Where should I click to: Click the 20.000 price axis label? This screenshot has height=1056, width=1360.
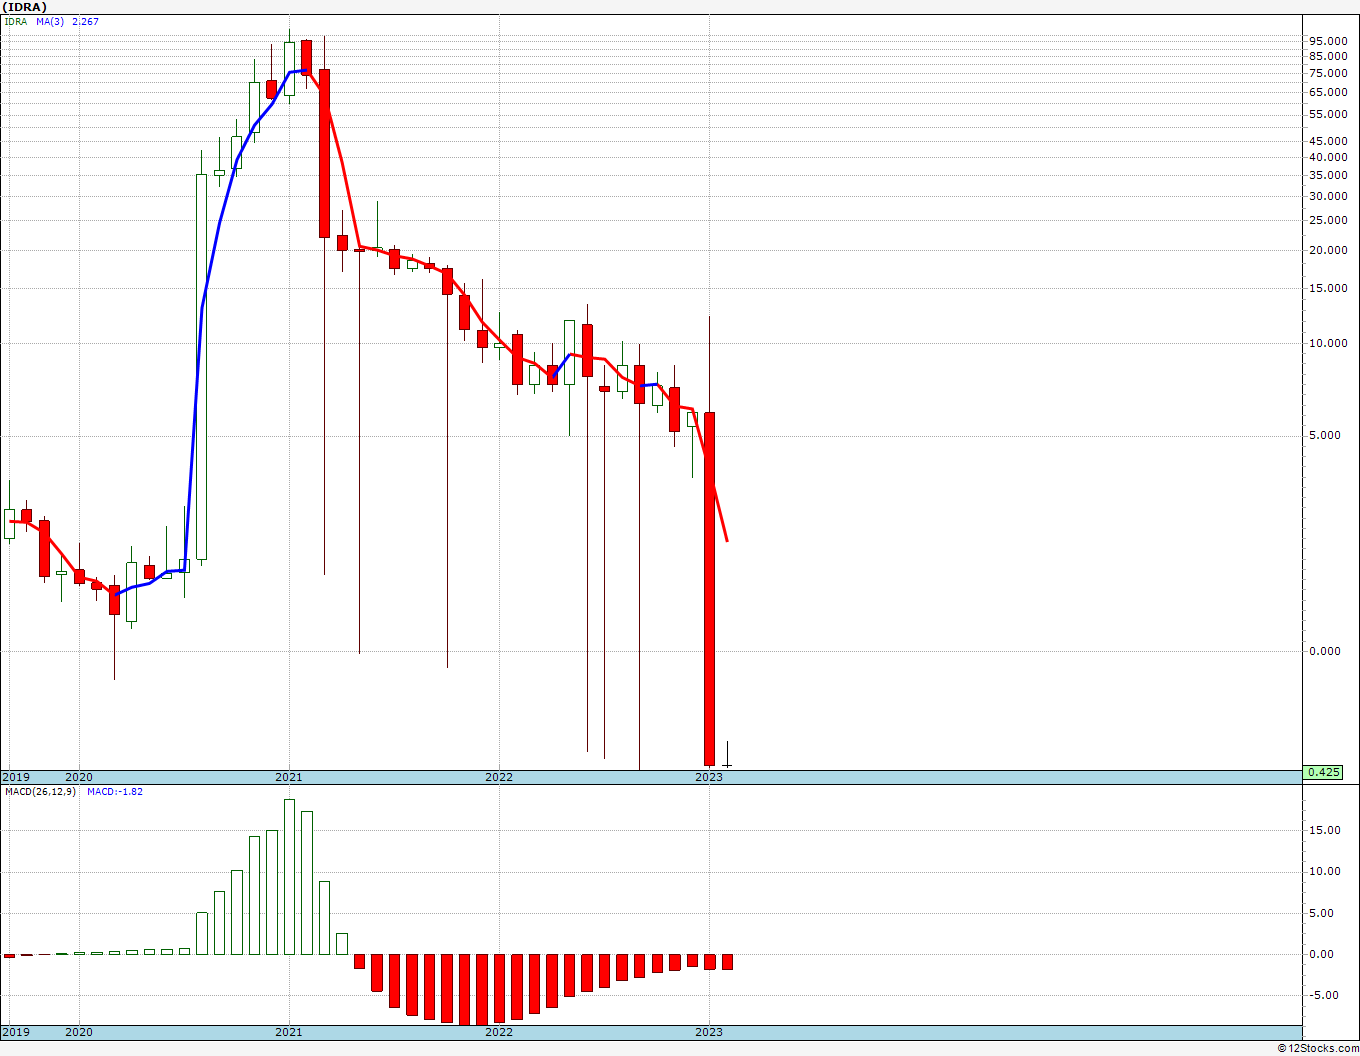(x=1330, y=251)
